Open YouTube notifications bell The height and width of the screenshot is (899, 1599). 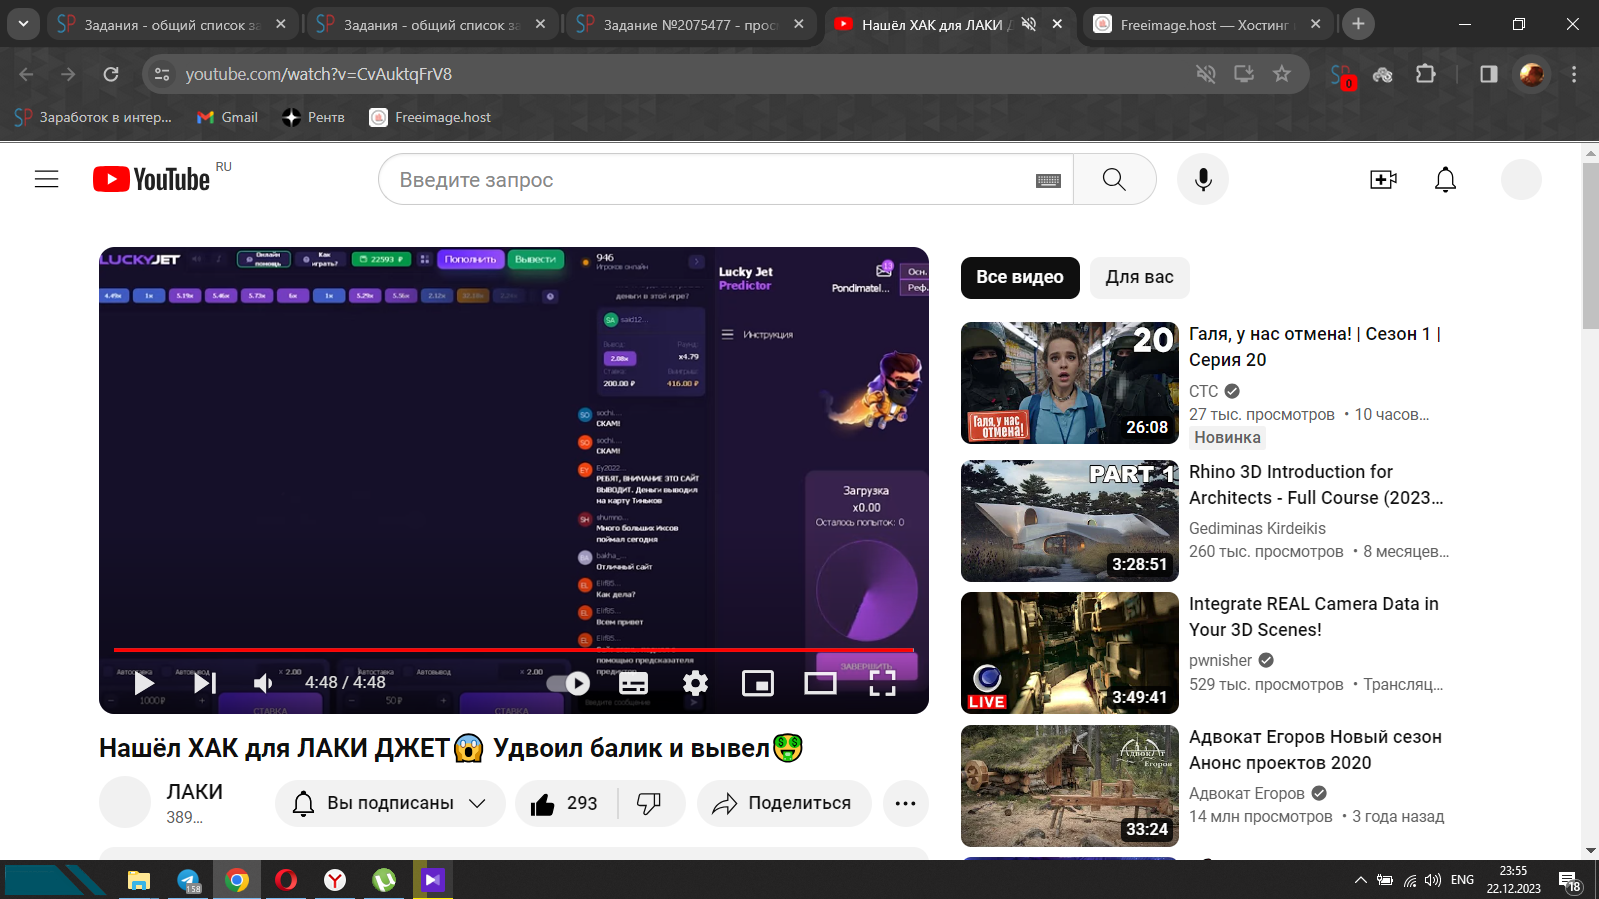(1445, 179)
